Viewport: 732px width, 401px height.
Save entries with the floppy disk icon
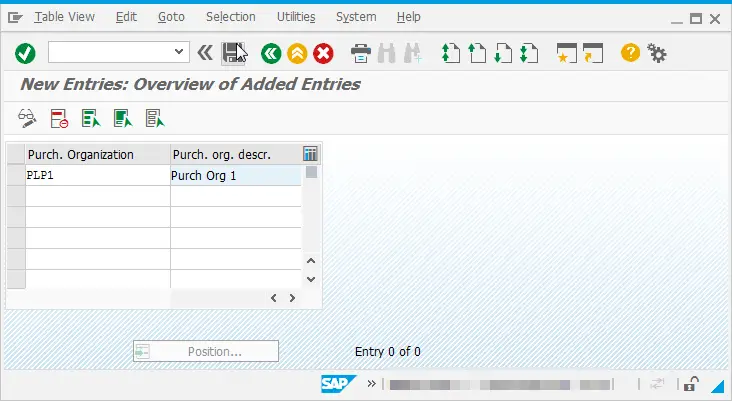233,53
